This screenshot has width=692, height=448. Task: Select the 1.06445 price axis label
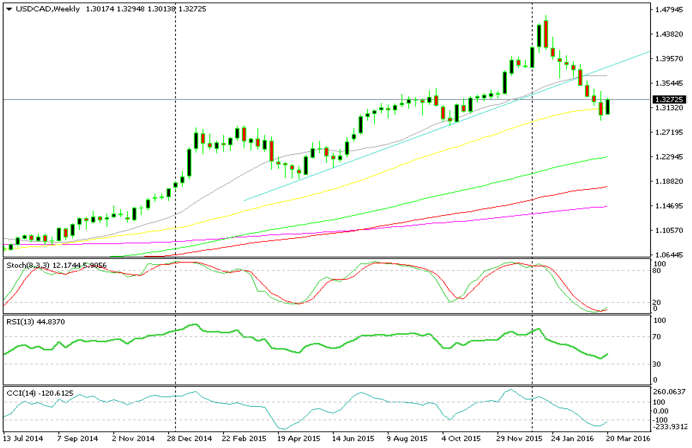coord(669,255)
